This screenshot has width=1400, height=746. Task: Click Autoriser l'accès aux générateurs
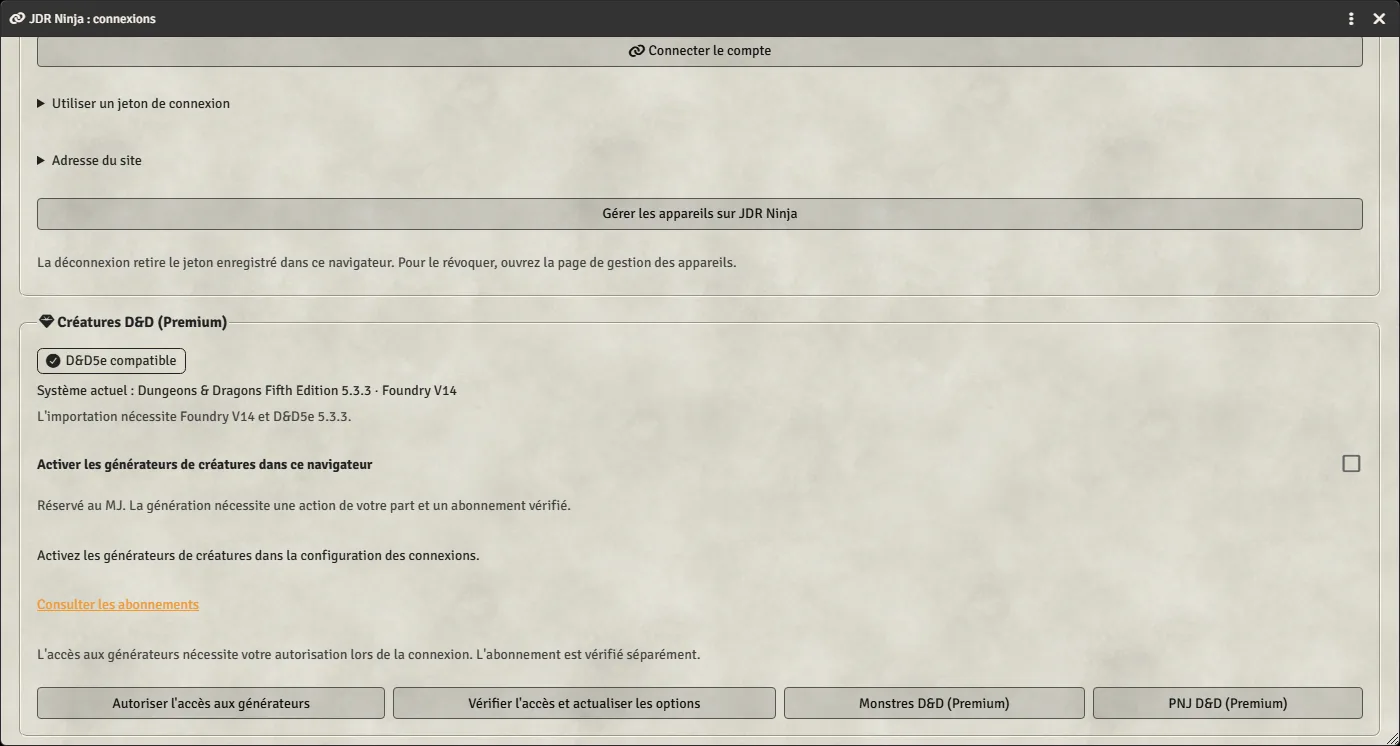211,703
